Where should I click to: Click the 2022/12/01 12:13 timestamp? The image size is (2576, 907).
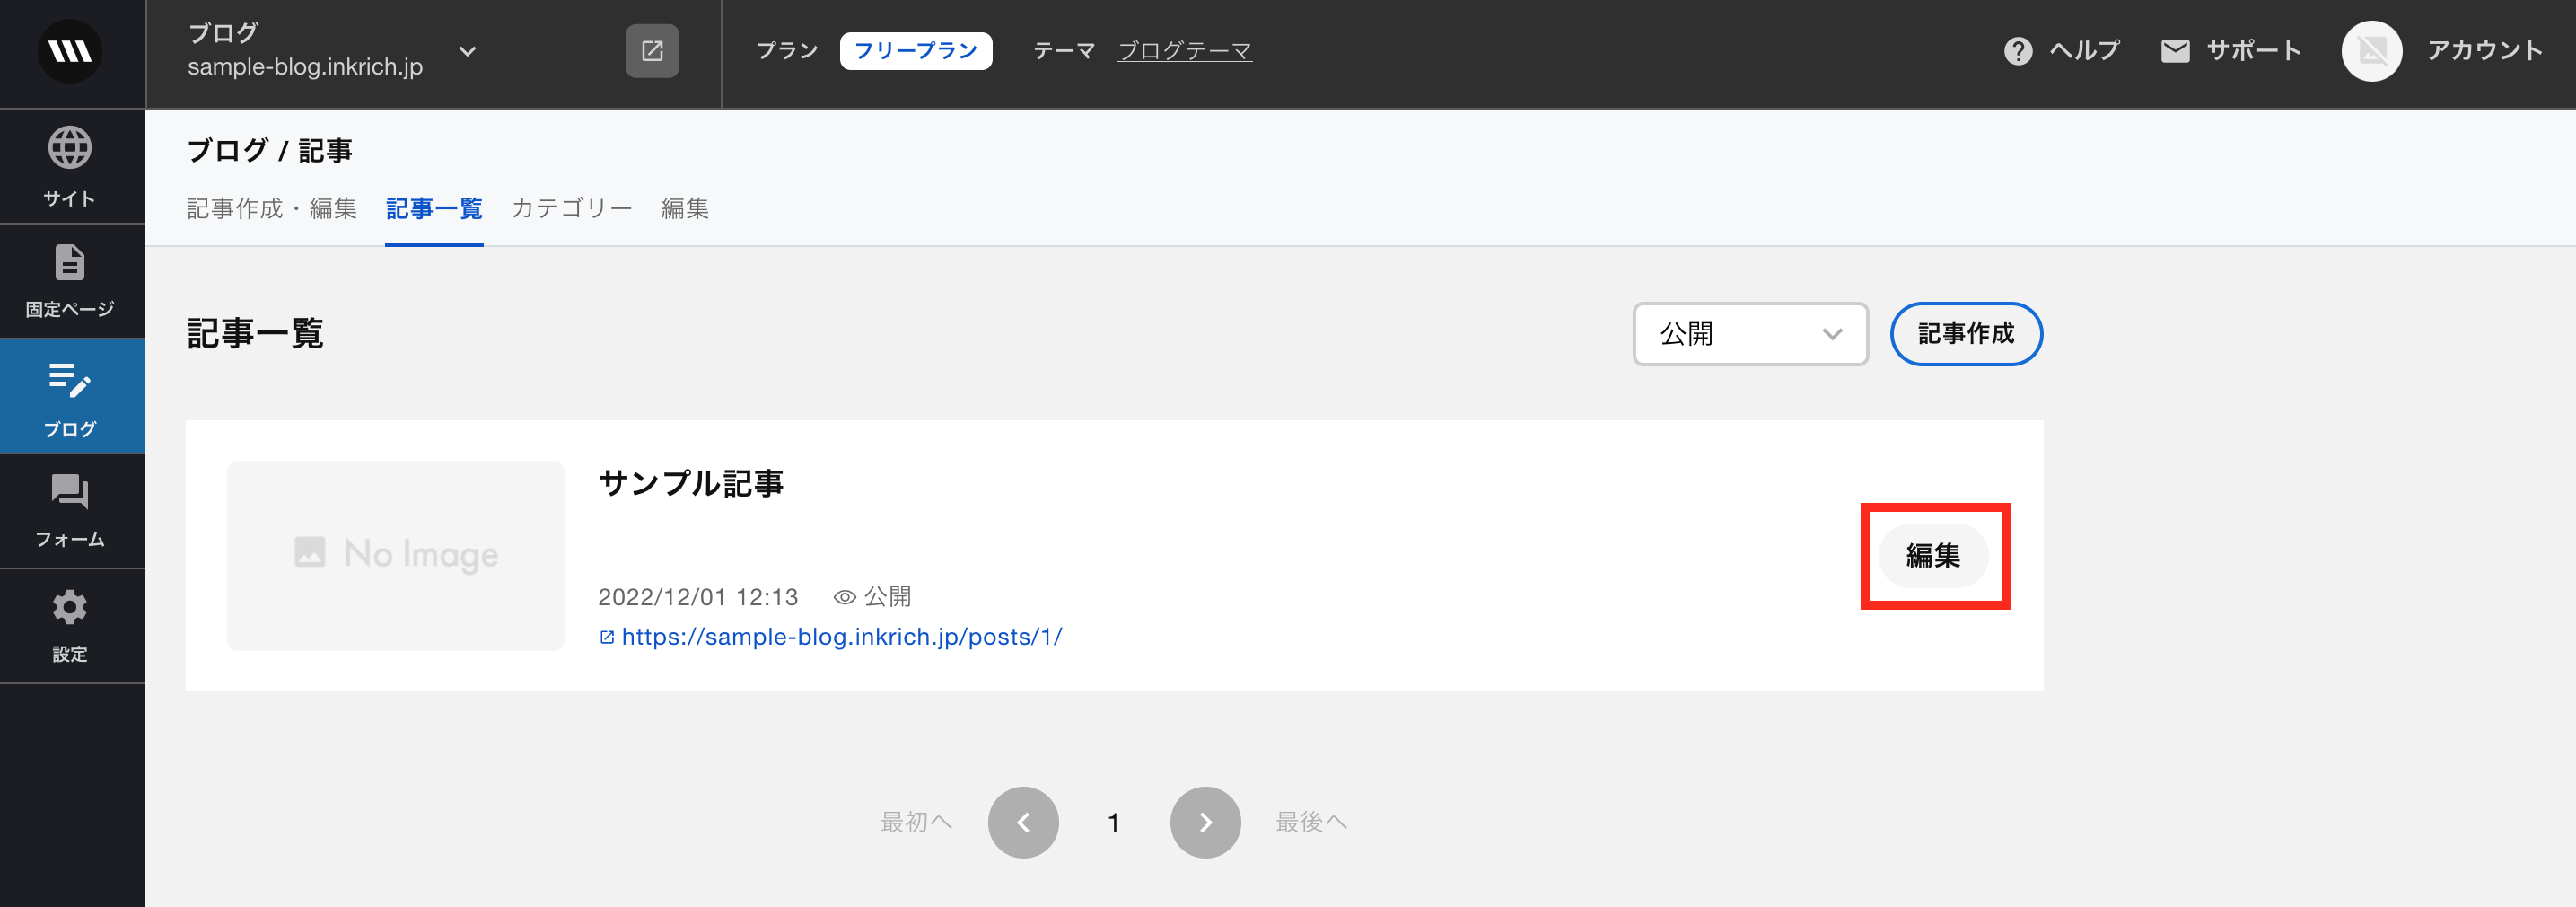click(x=698, y=597)
